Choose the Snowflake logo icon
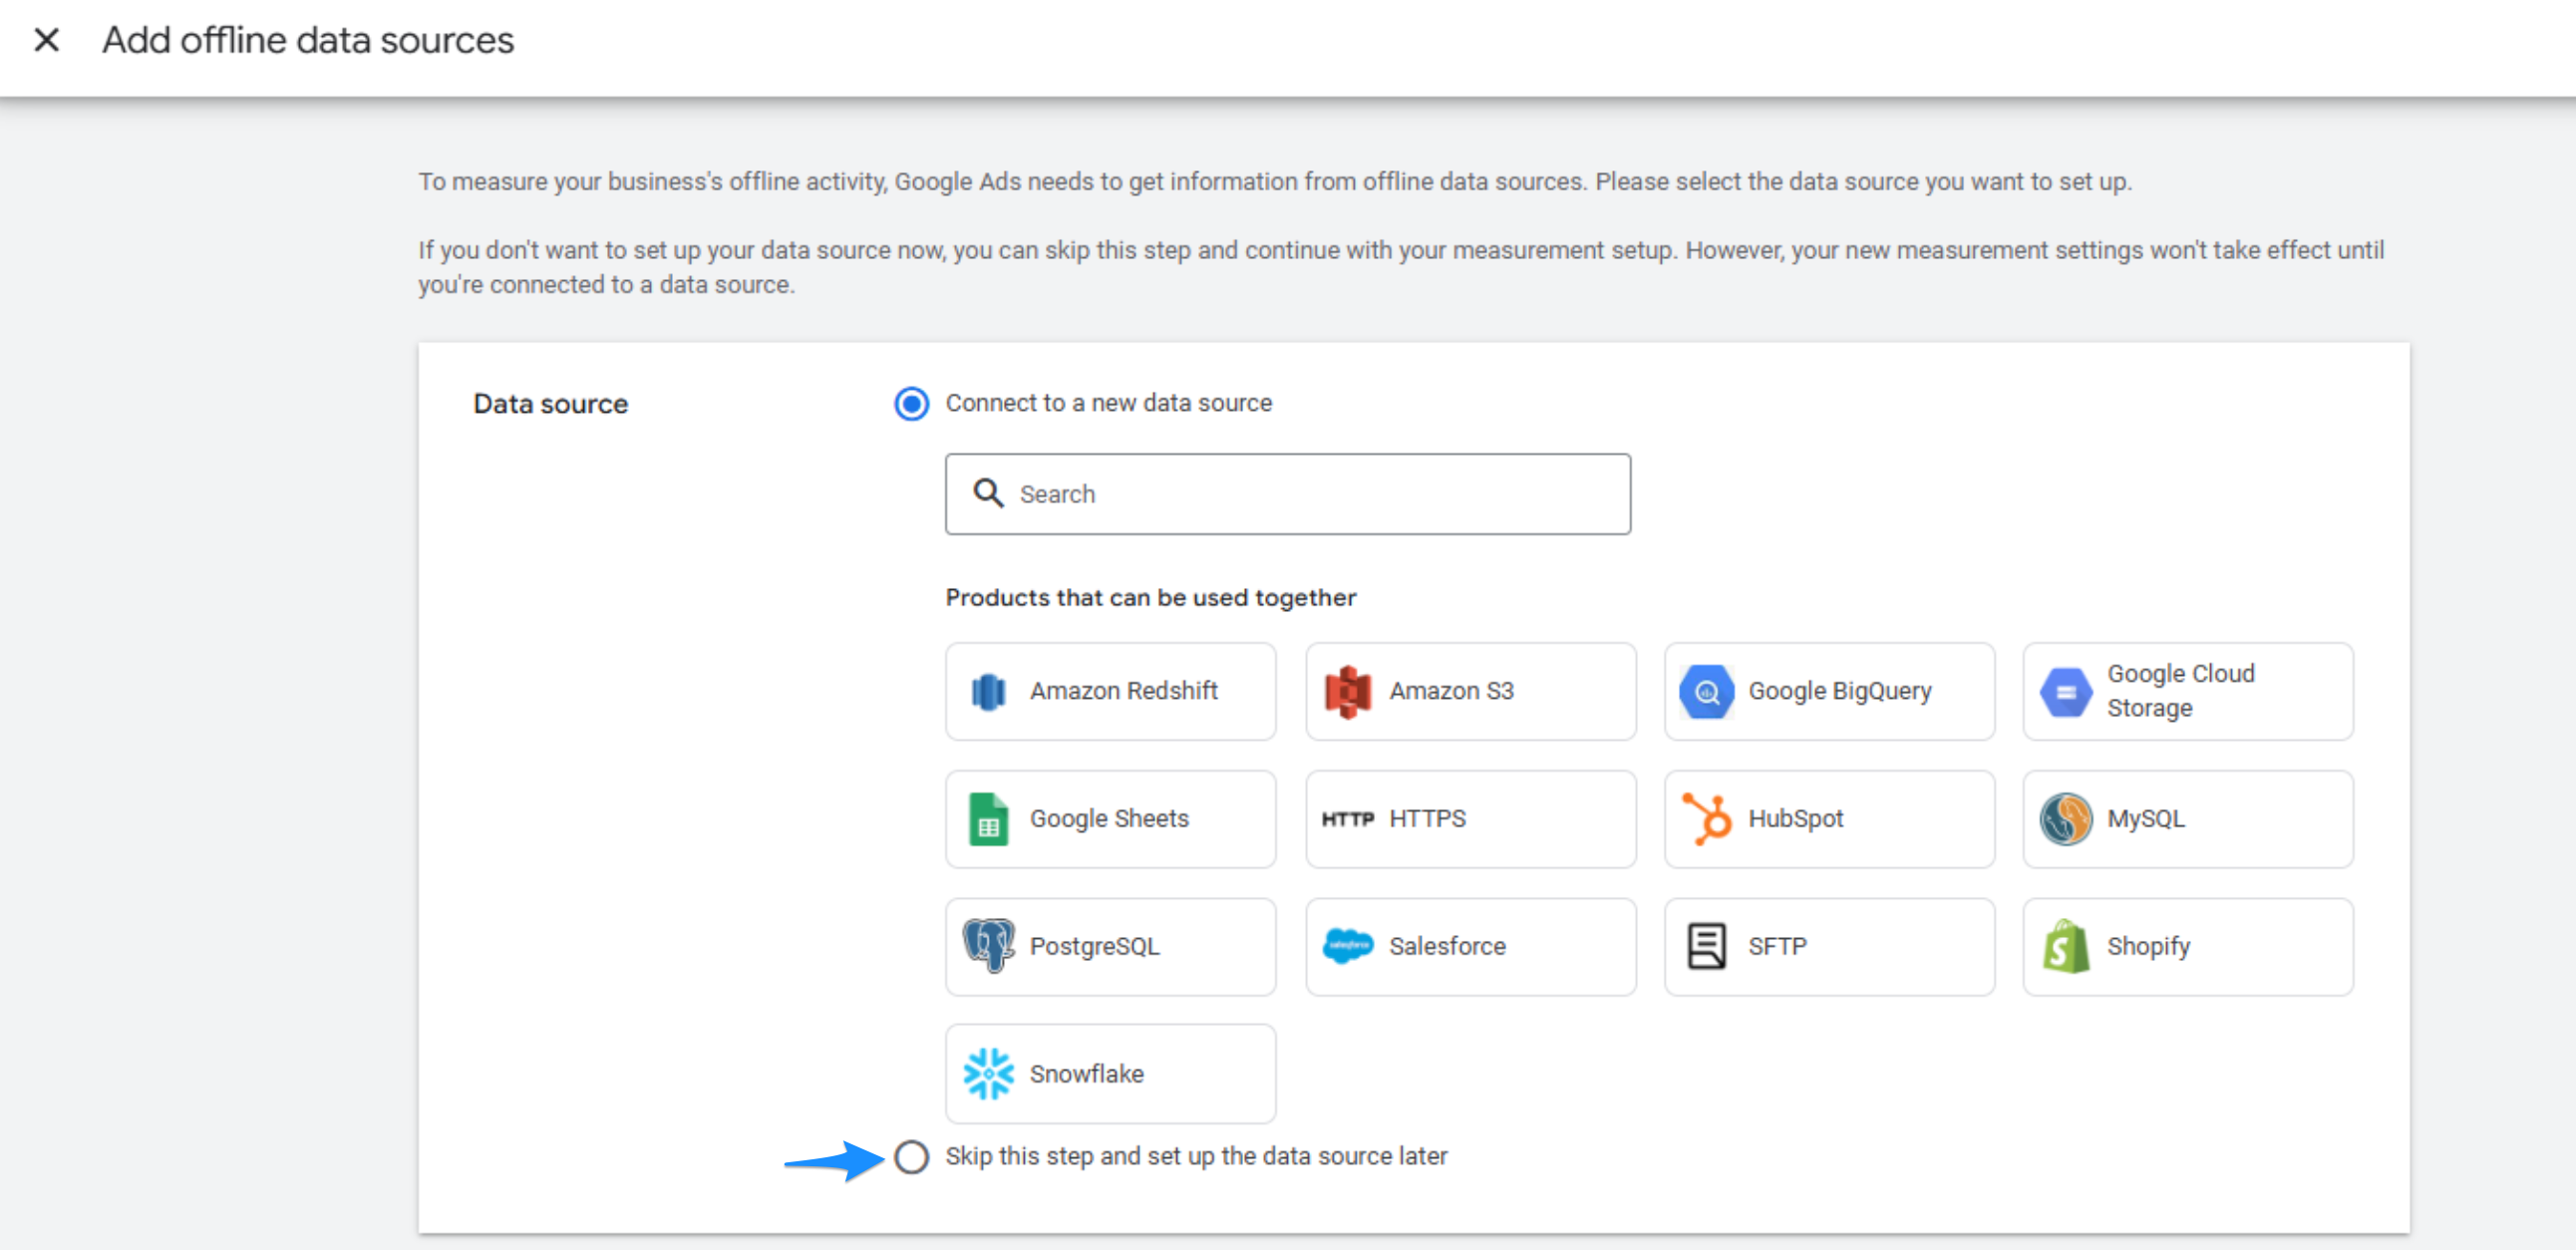 pyautogui.click(x=988, y=1074)
